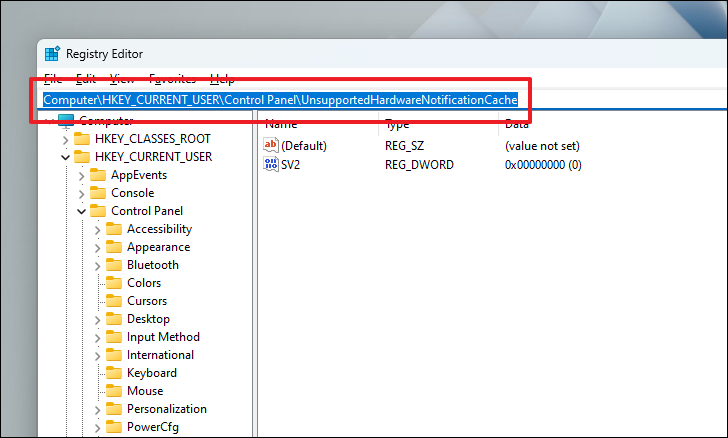Open the File menu
This screenshot has width=728, height=438.
tap(53, 79)
